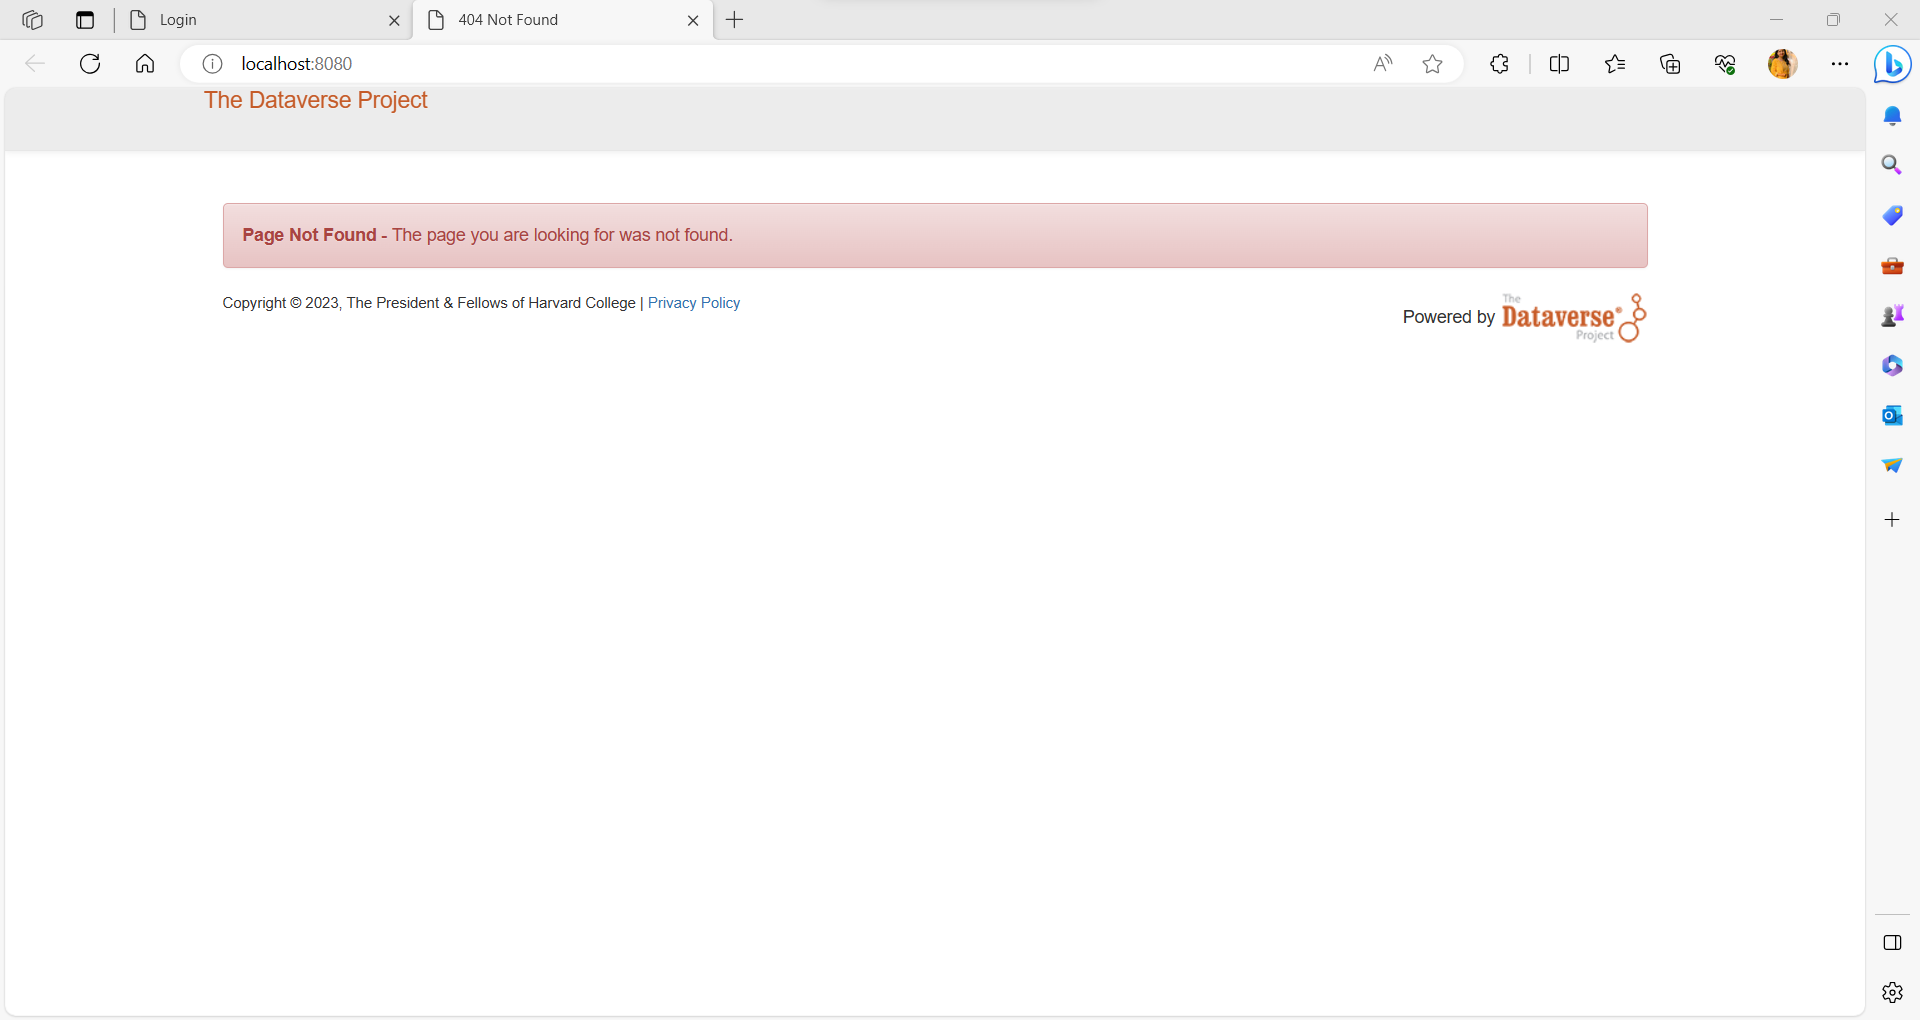Viewport: 1920px width, 1020px height.
Task: Open the Outlook sidebar app
Action: tap(1892, 415)
